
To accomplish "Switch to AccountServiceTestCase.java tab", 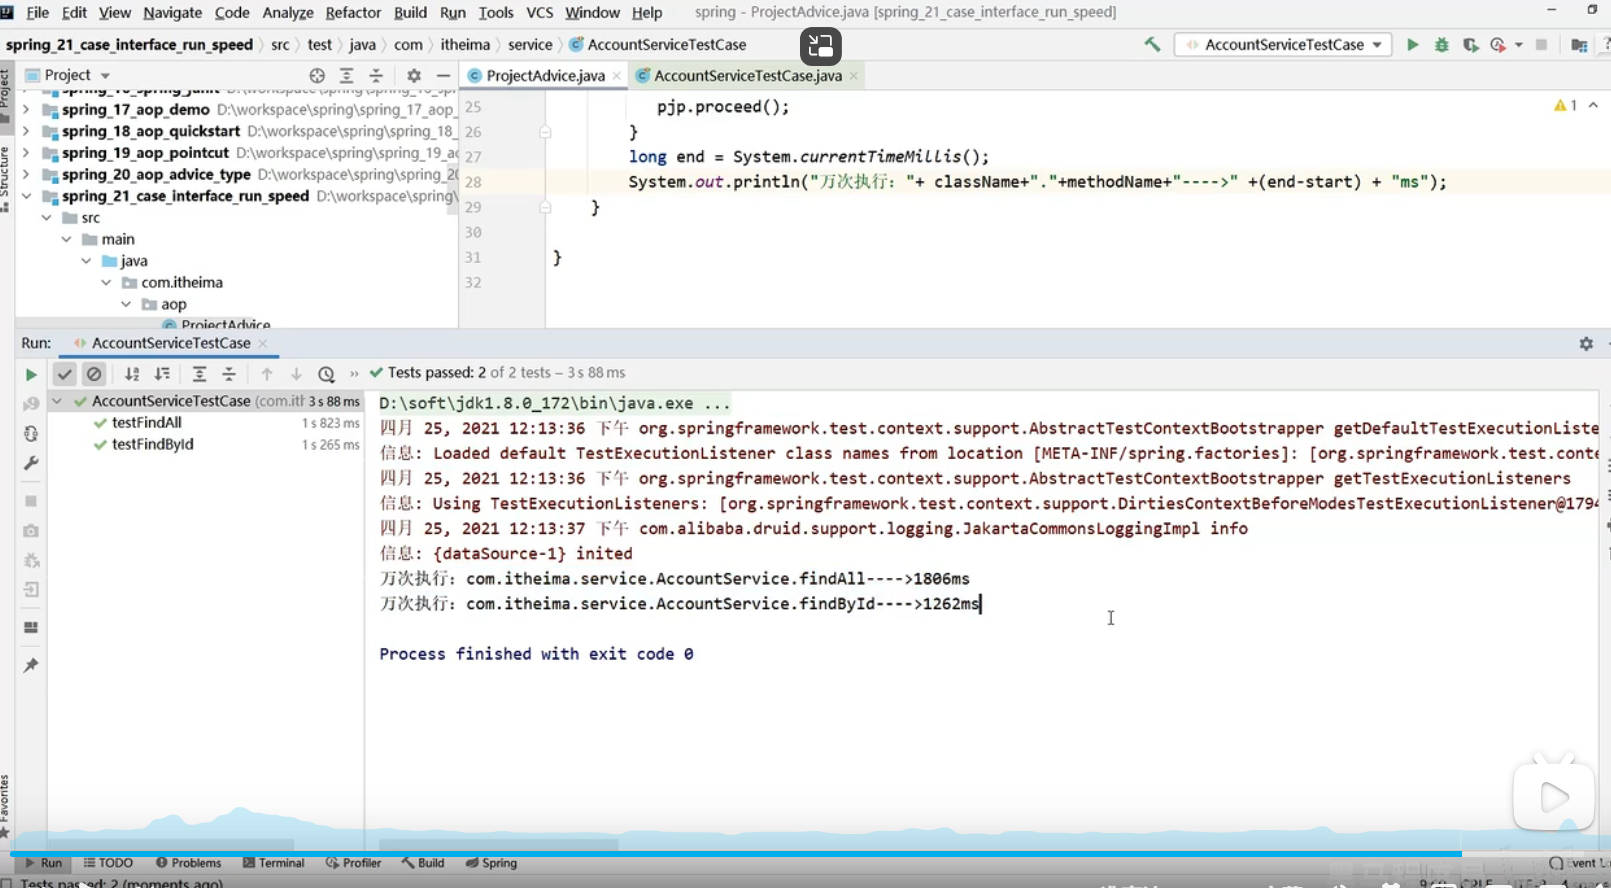I will tap(747, 76).
